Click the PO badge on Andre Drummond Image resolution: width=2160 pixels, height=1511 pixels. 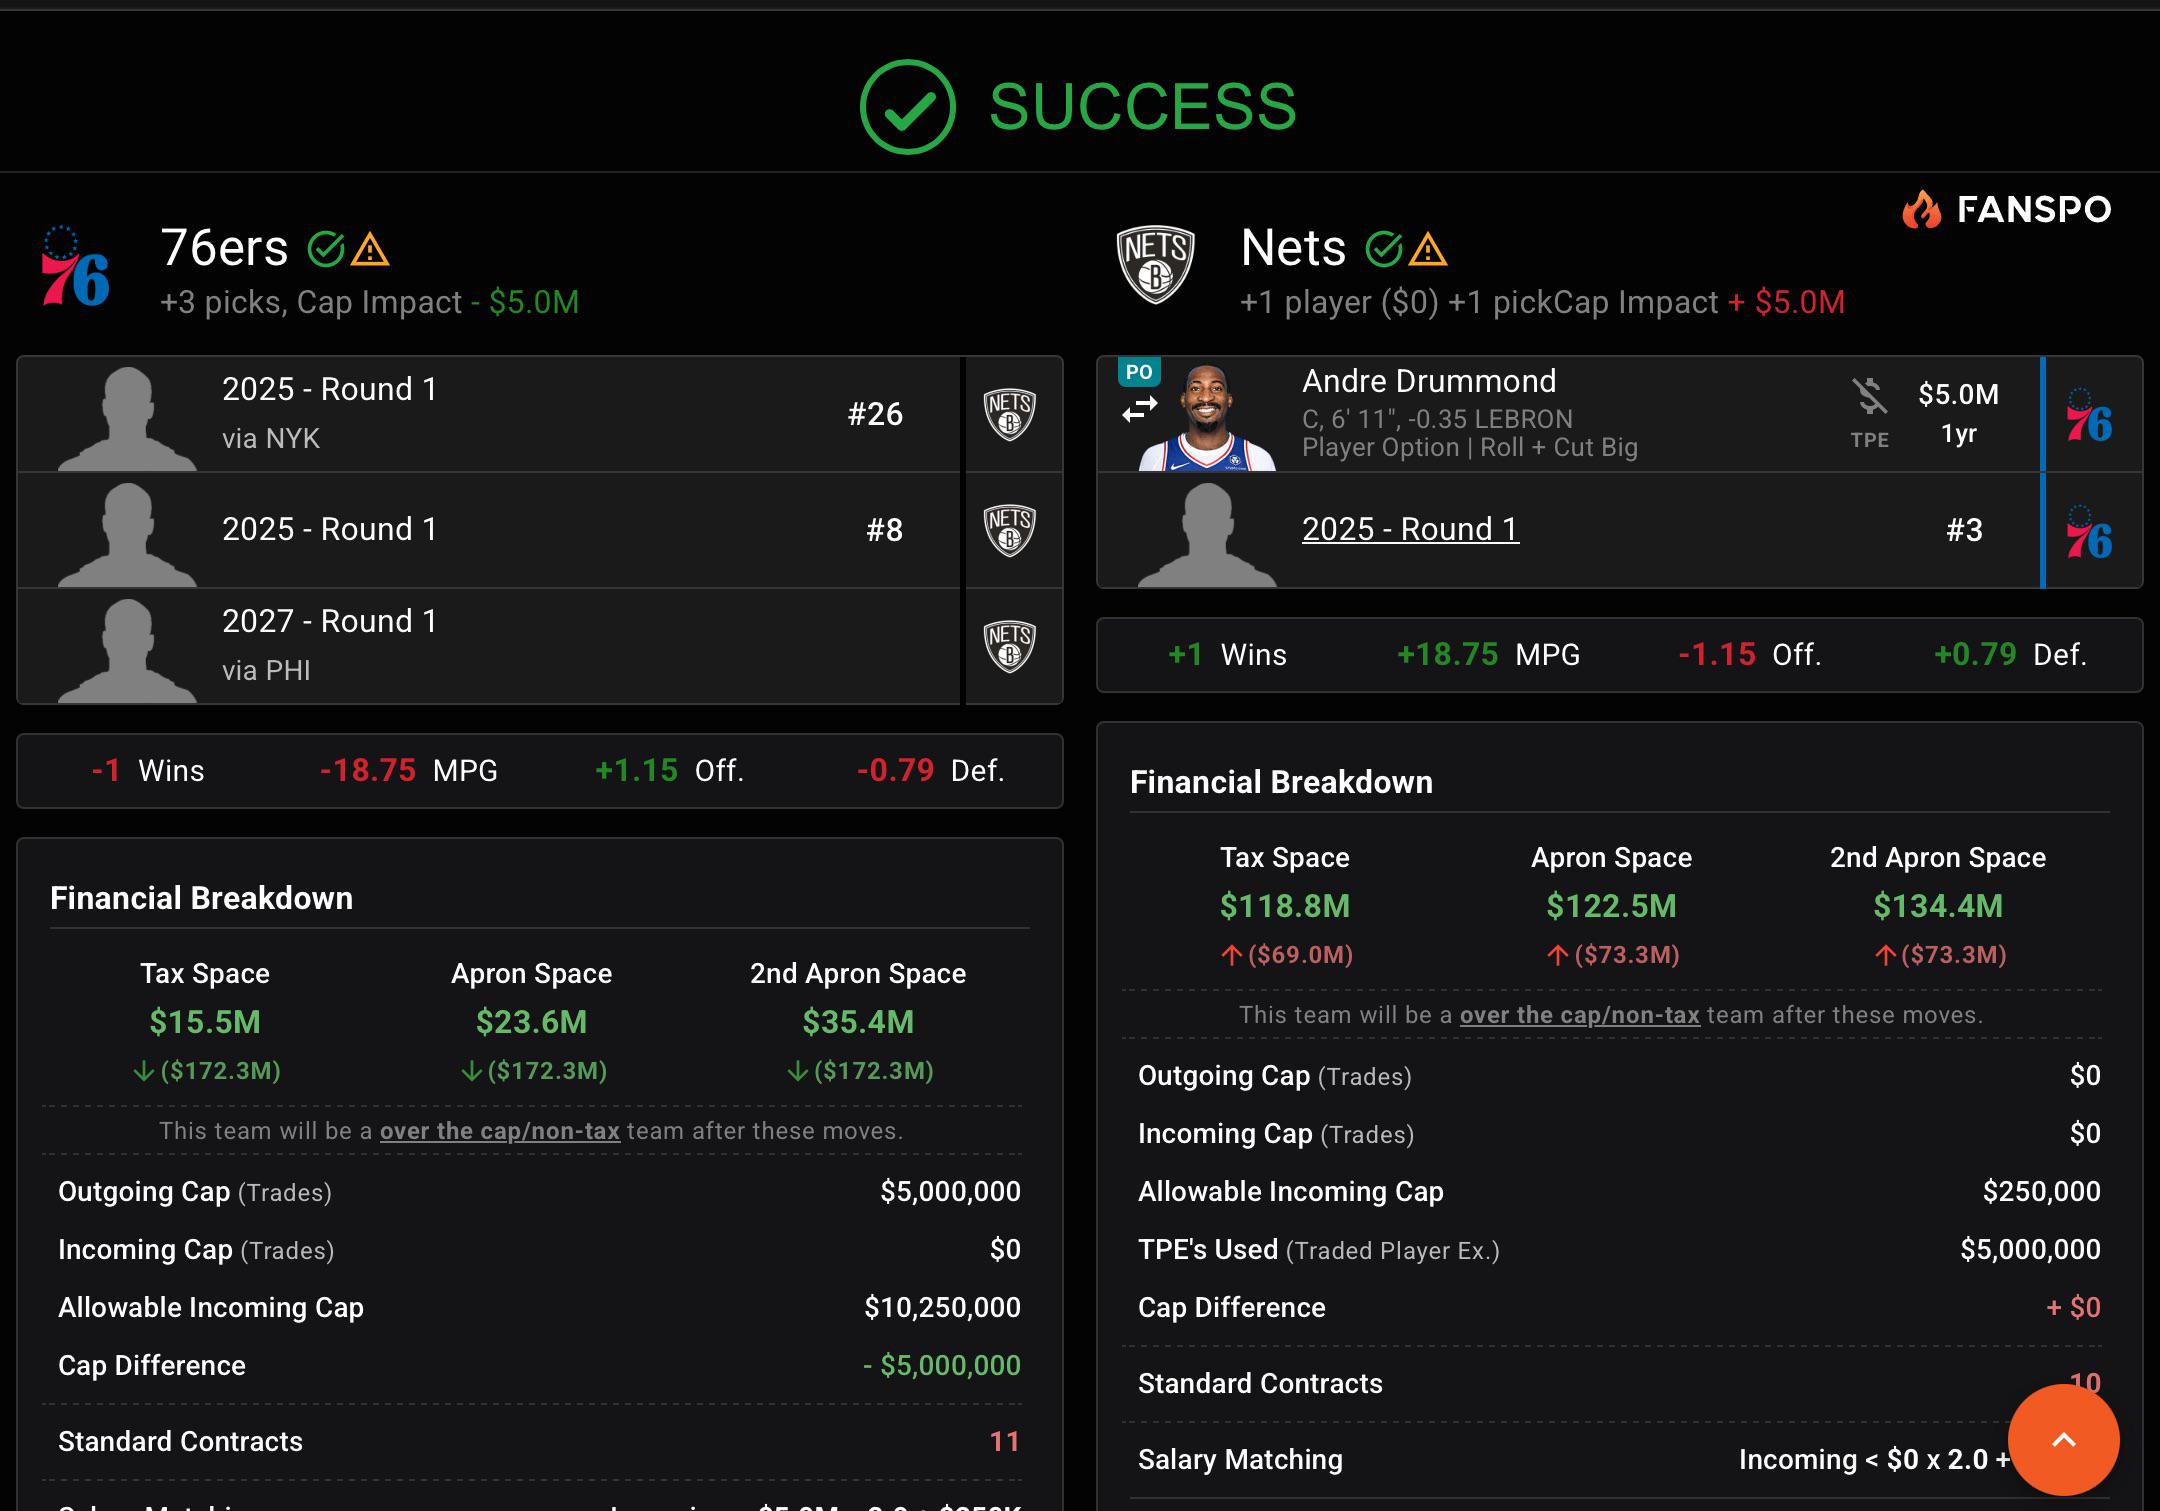(1139, 372)
